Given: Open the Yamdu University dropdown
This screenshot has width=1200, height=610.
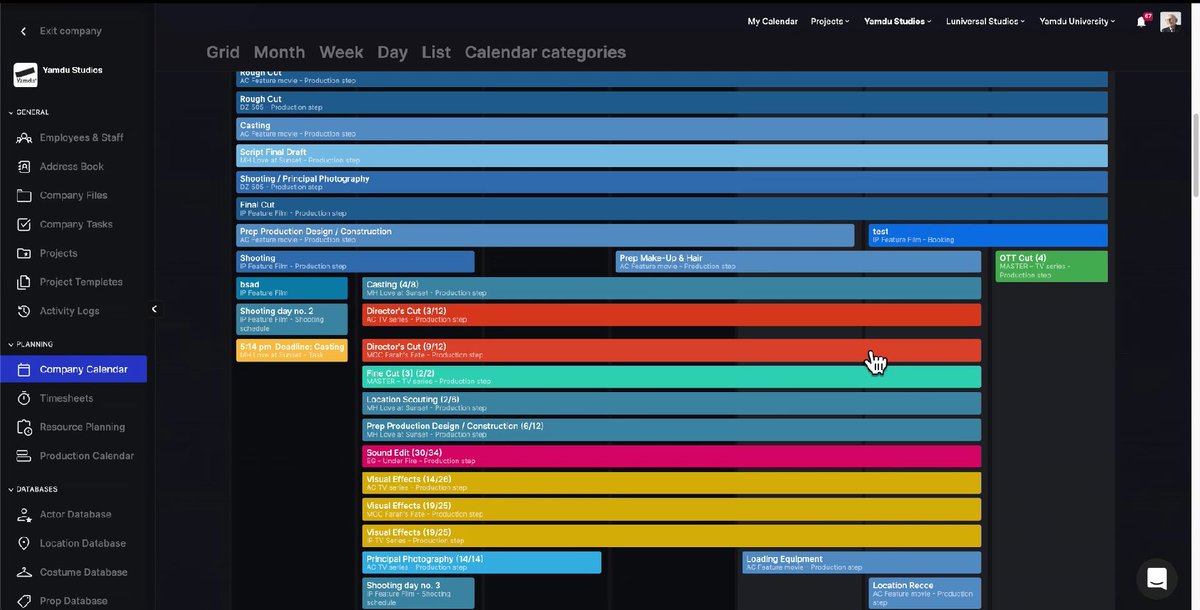Looking at the screenshot, I should point(1078,21).
